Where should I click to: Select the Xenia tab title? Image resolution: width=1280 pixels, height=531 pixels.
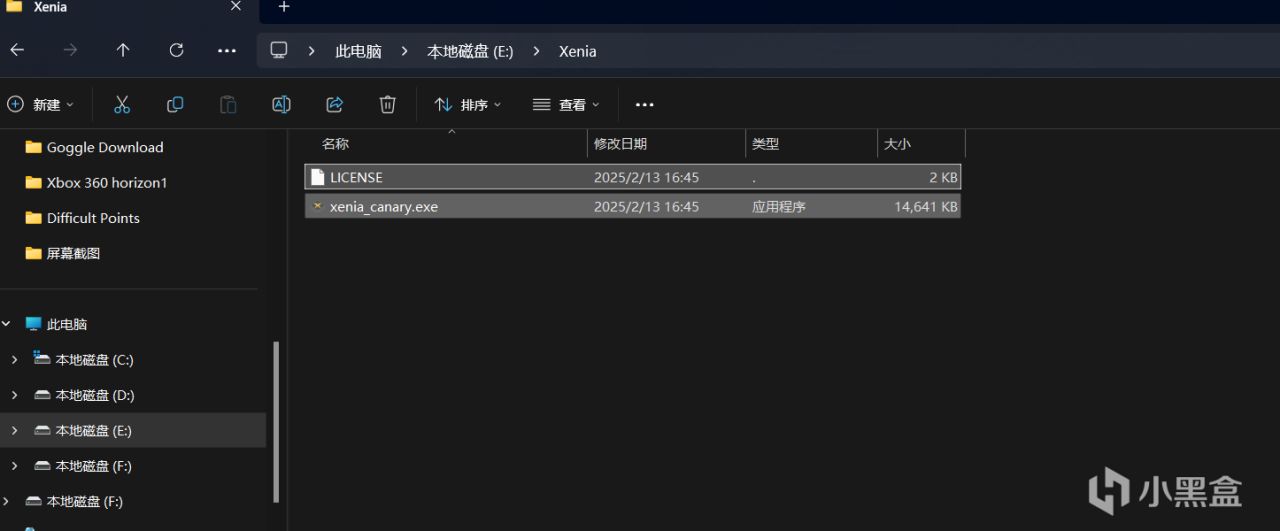click(50, 6)
